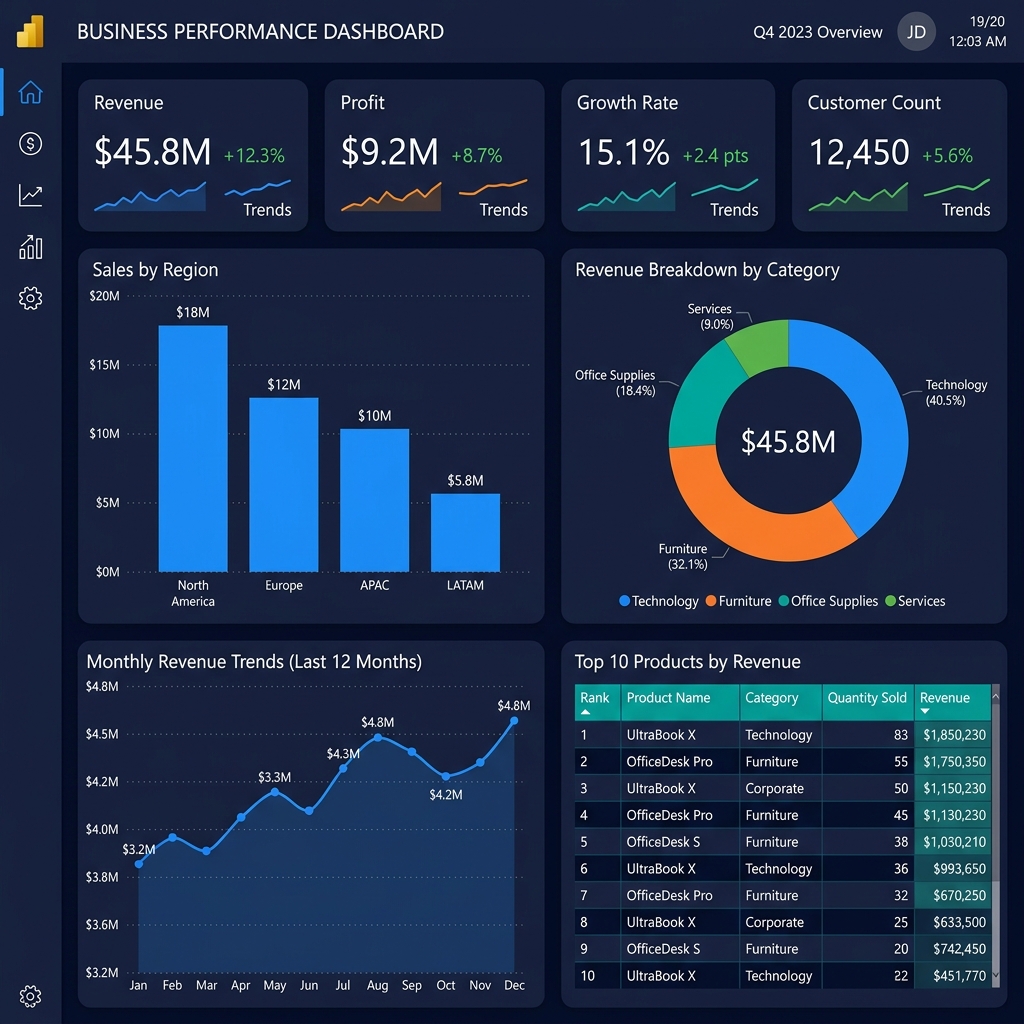1024x1024 pixels.
Task: Open Trends in the Revenue card
Action: click(x=267, y=210)
